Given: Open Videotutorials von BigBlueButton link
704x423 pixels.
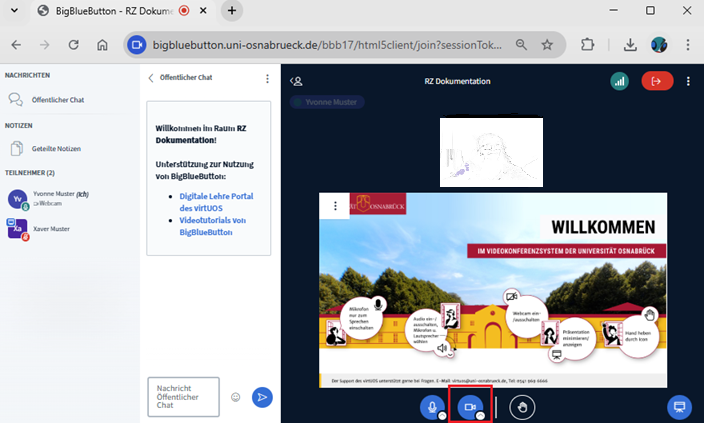Looking at the screenshot, I should click(212, 226).
